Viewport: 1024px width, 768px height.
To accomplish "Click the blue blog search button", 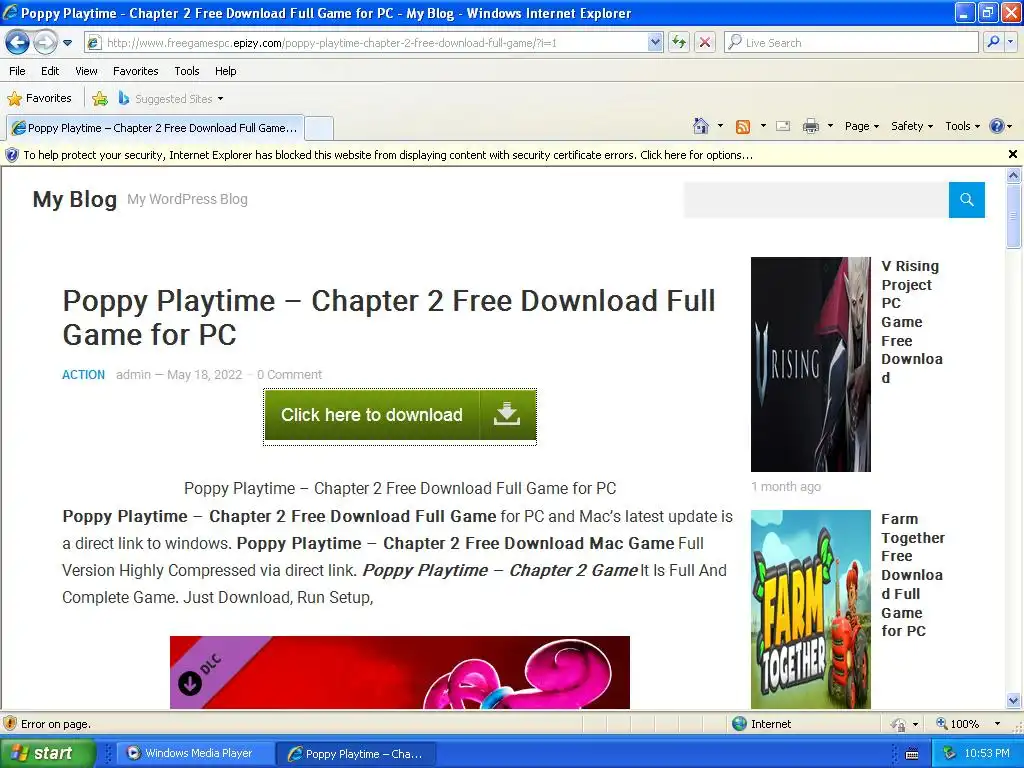I will pos(967,200).
